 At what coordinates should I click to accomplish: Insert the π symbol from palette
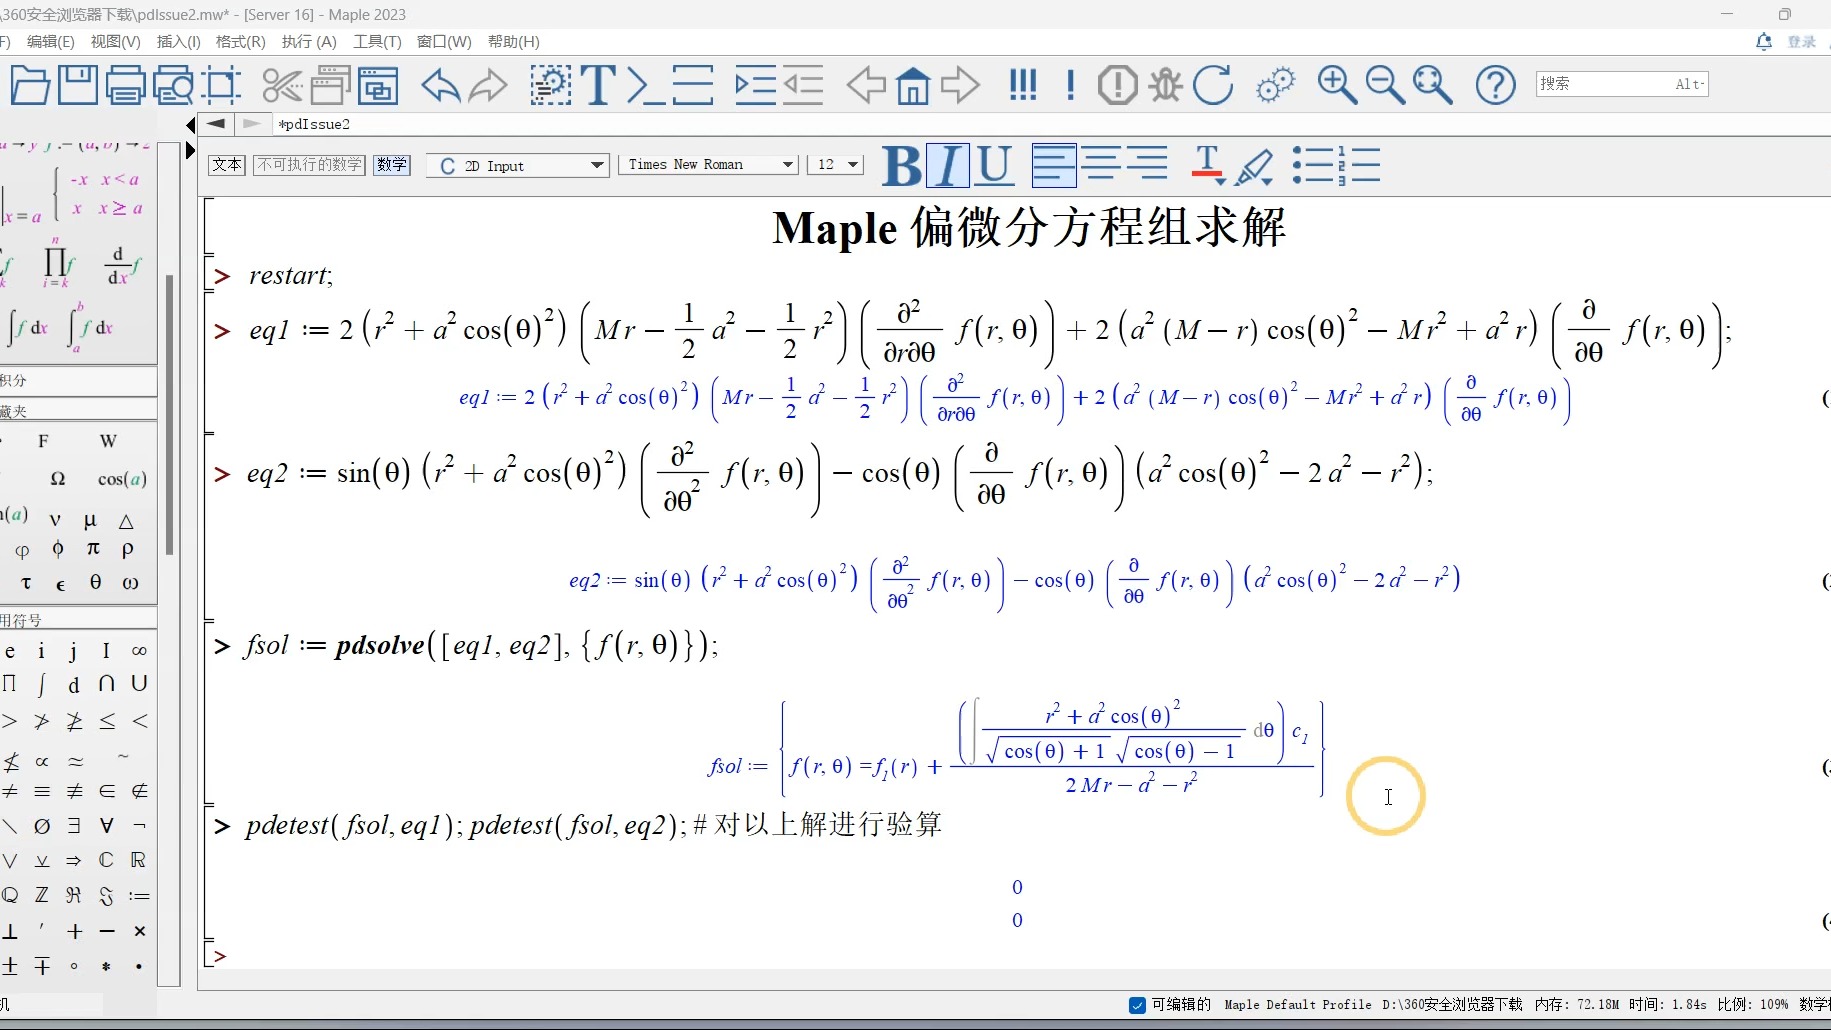[93, 548]
